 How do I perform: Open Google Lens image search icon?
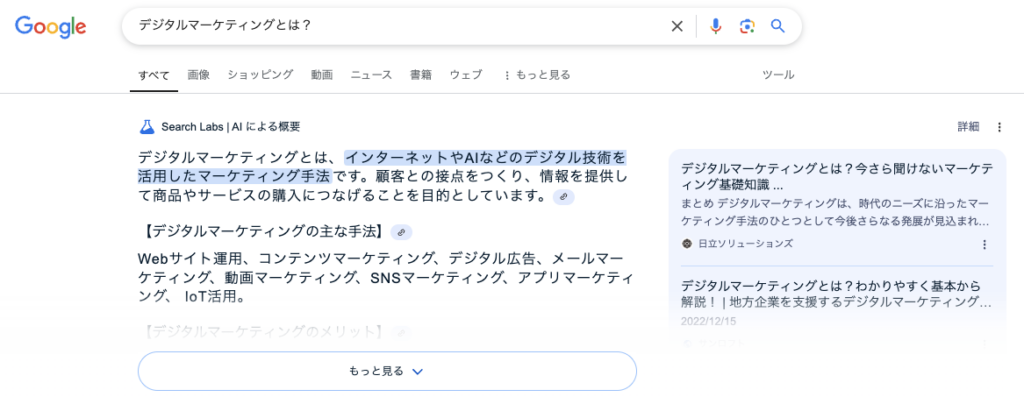pos(747,26)
